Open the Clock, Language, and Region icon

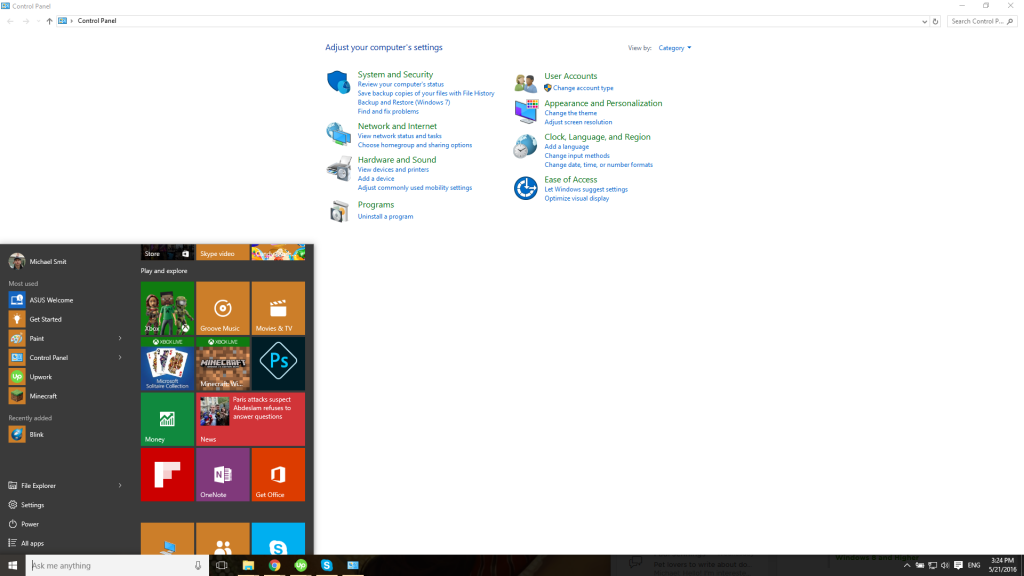coord(525,146)
